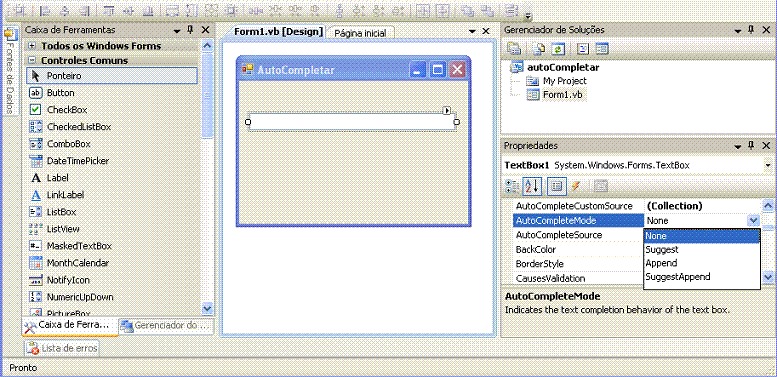
Task: Open the document tab list dropdown arrow
Action: tap(473, 31)
